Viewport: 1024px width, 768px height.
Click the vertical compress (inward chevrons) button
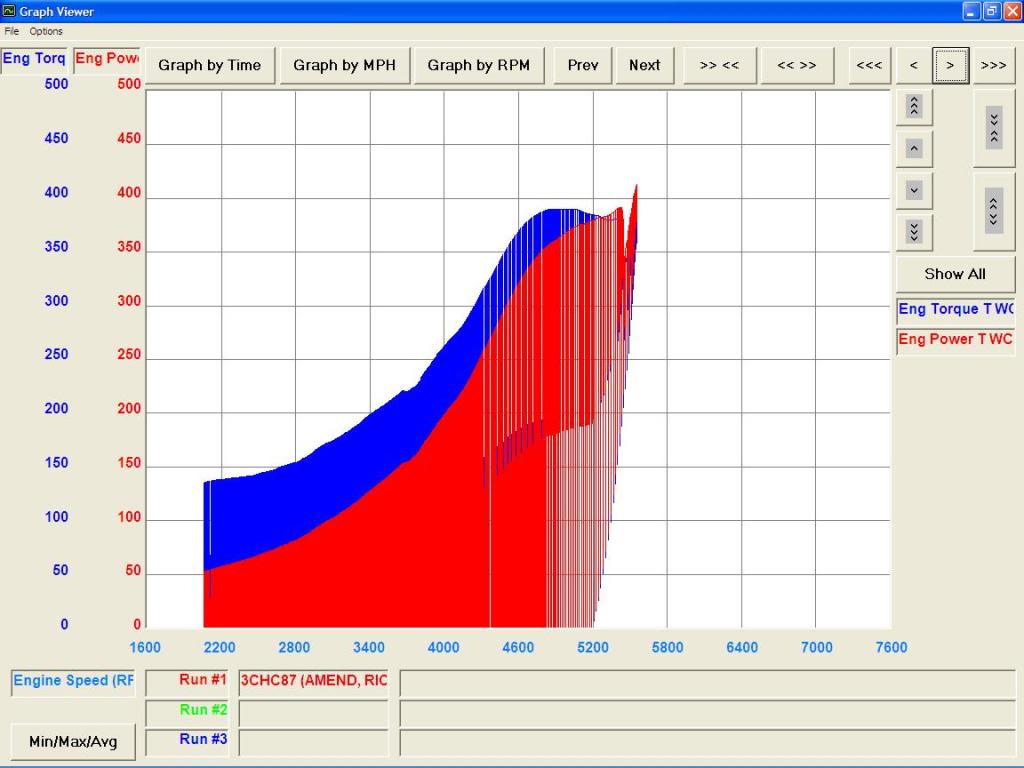pyautogui.click(x=993, y=128)
